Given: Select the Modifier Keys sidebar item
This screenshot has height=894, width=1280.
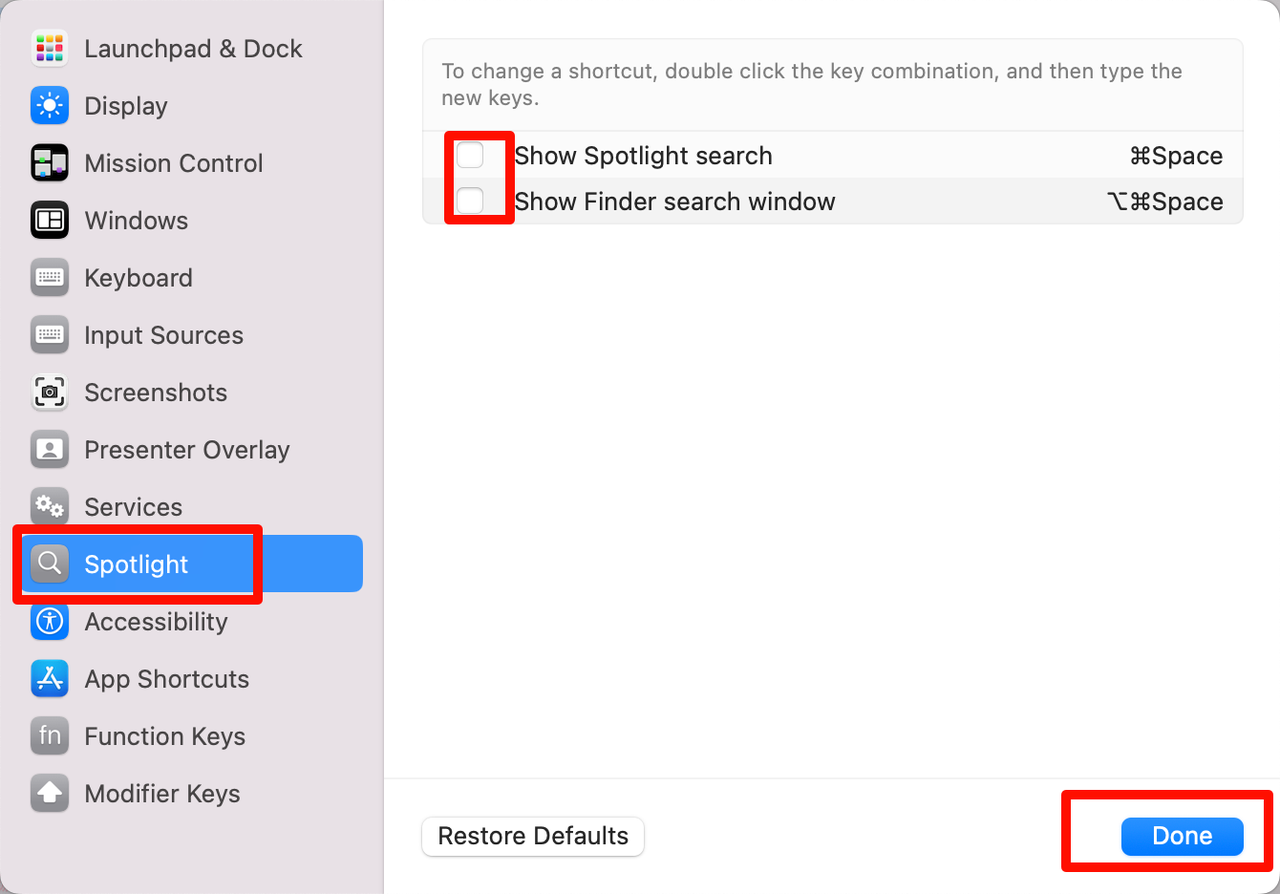Looking at the screenshot, I should point(162,793).
